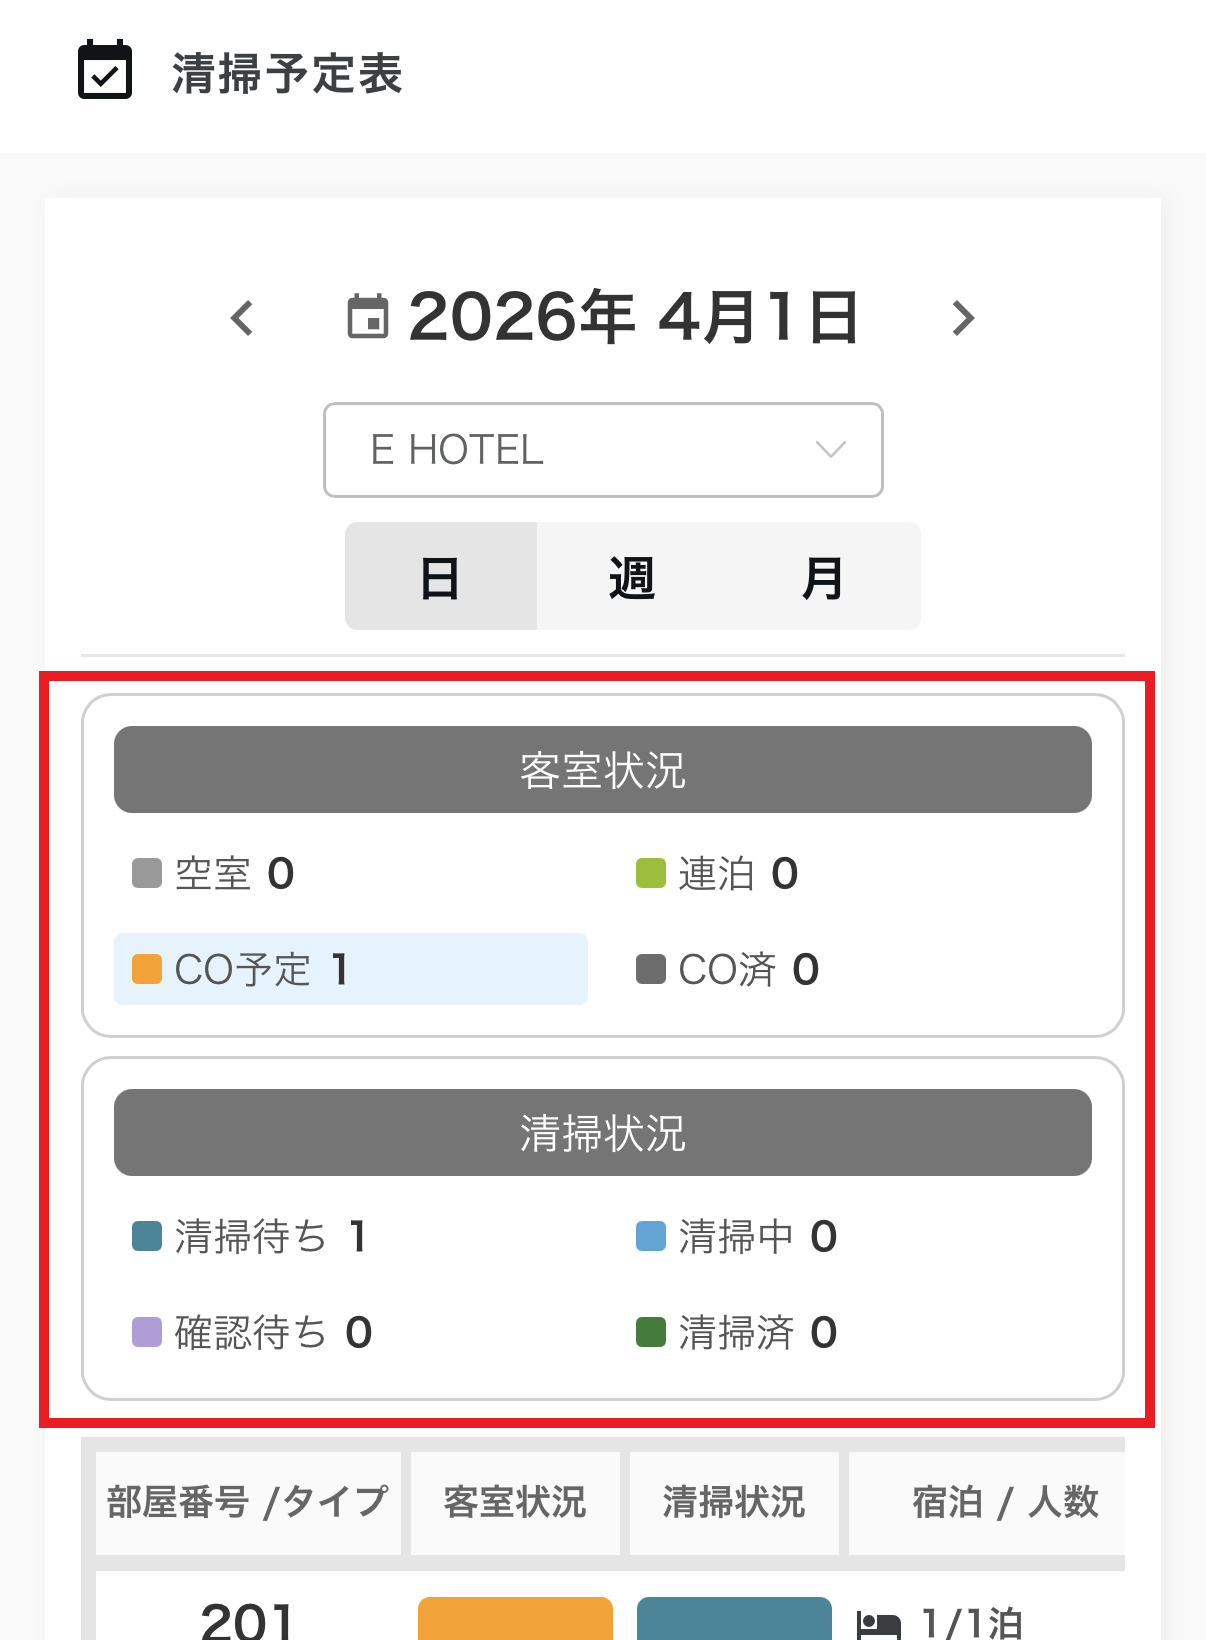Filter by 清掃中 status

click(737, 1237)
